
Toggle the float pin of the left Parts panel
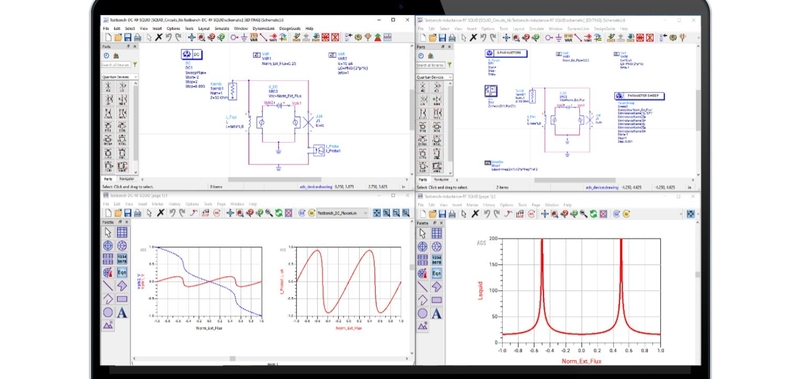[x=128, y=46]
